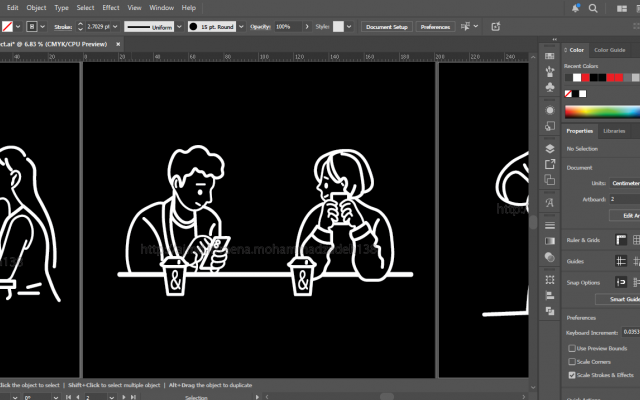640x400 pixels.
Task: Open the Layers panel icon
Action: click(550, 149)
